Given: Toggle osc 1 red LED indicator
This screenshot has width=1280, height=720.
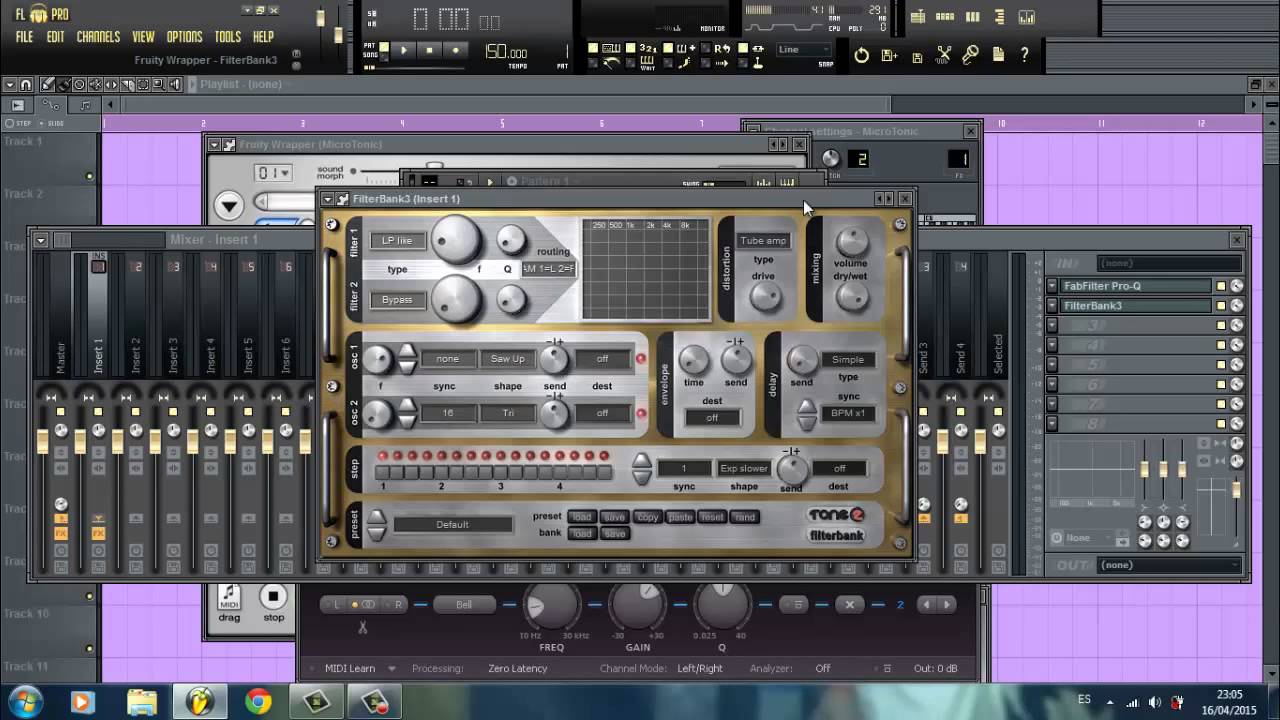Looking at the screenshot, I should click(x=641, y=359).
